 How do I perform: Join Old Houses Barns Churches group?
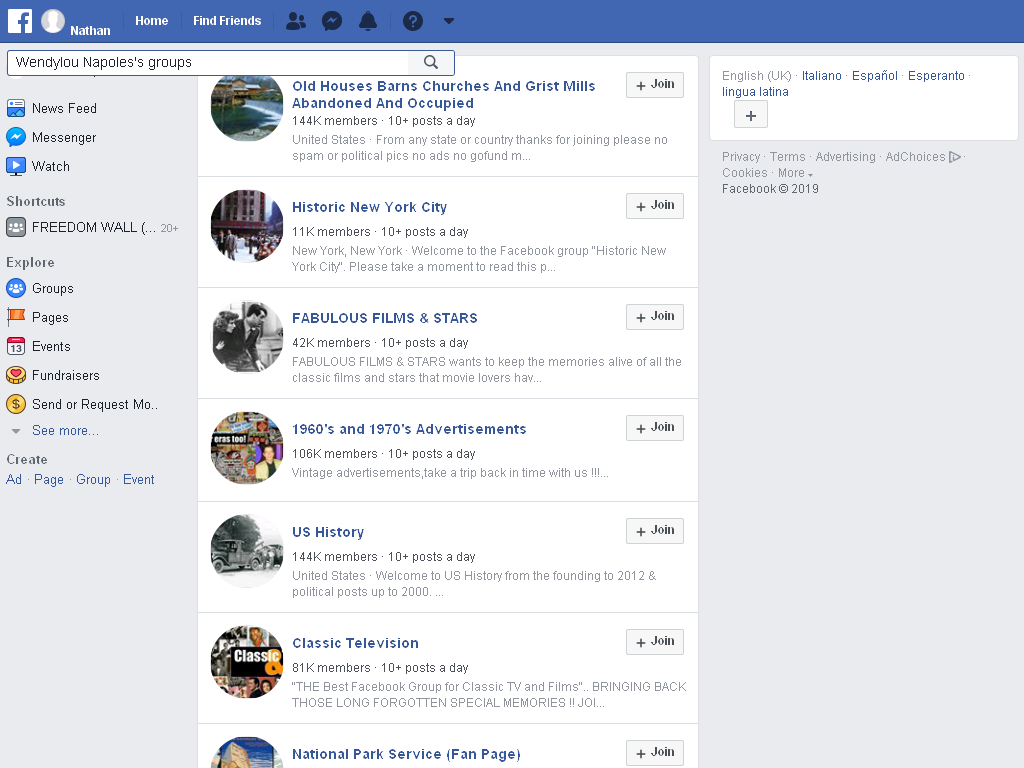tap(655, 85)
